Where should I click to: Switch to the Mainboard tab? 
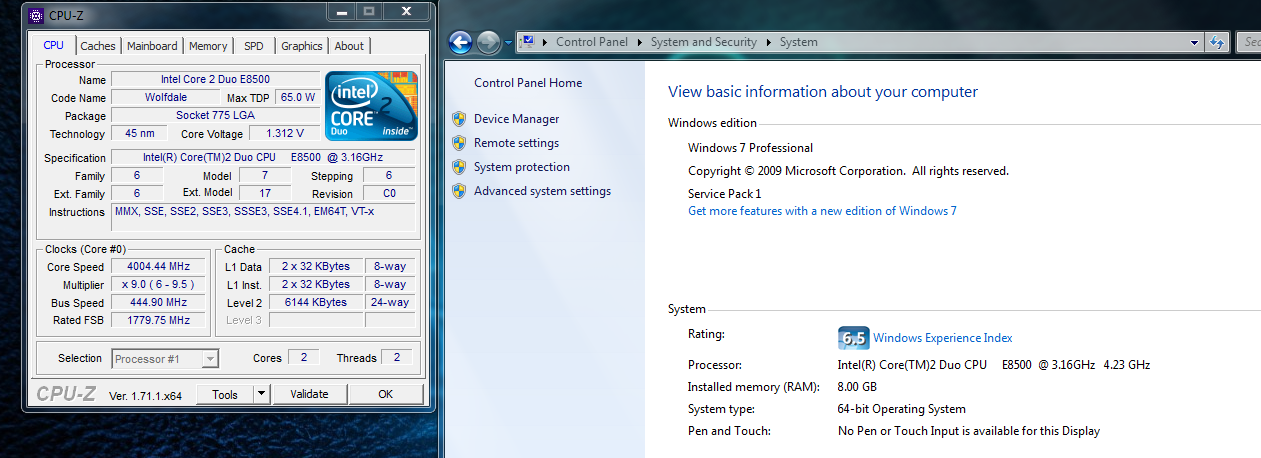(x=152, y=46)
